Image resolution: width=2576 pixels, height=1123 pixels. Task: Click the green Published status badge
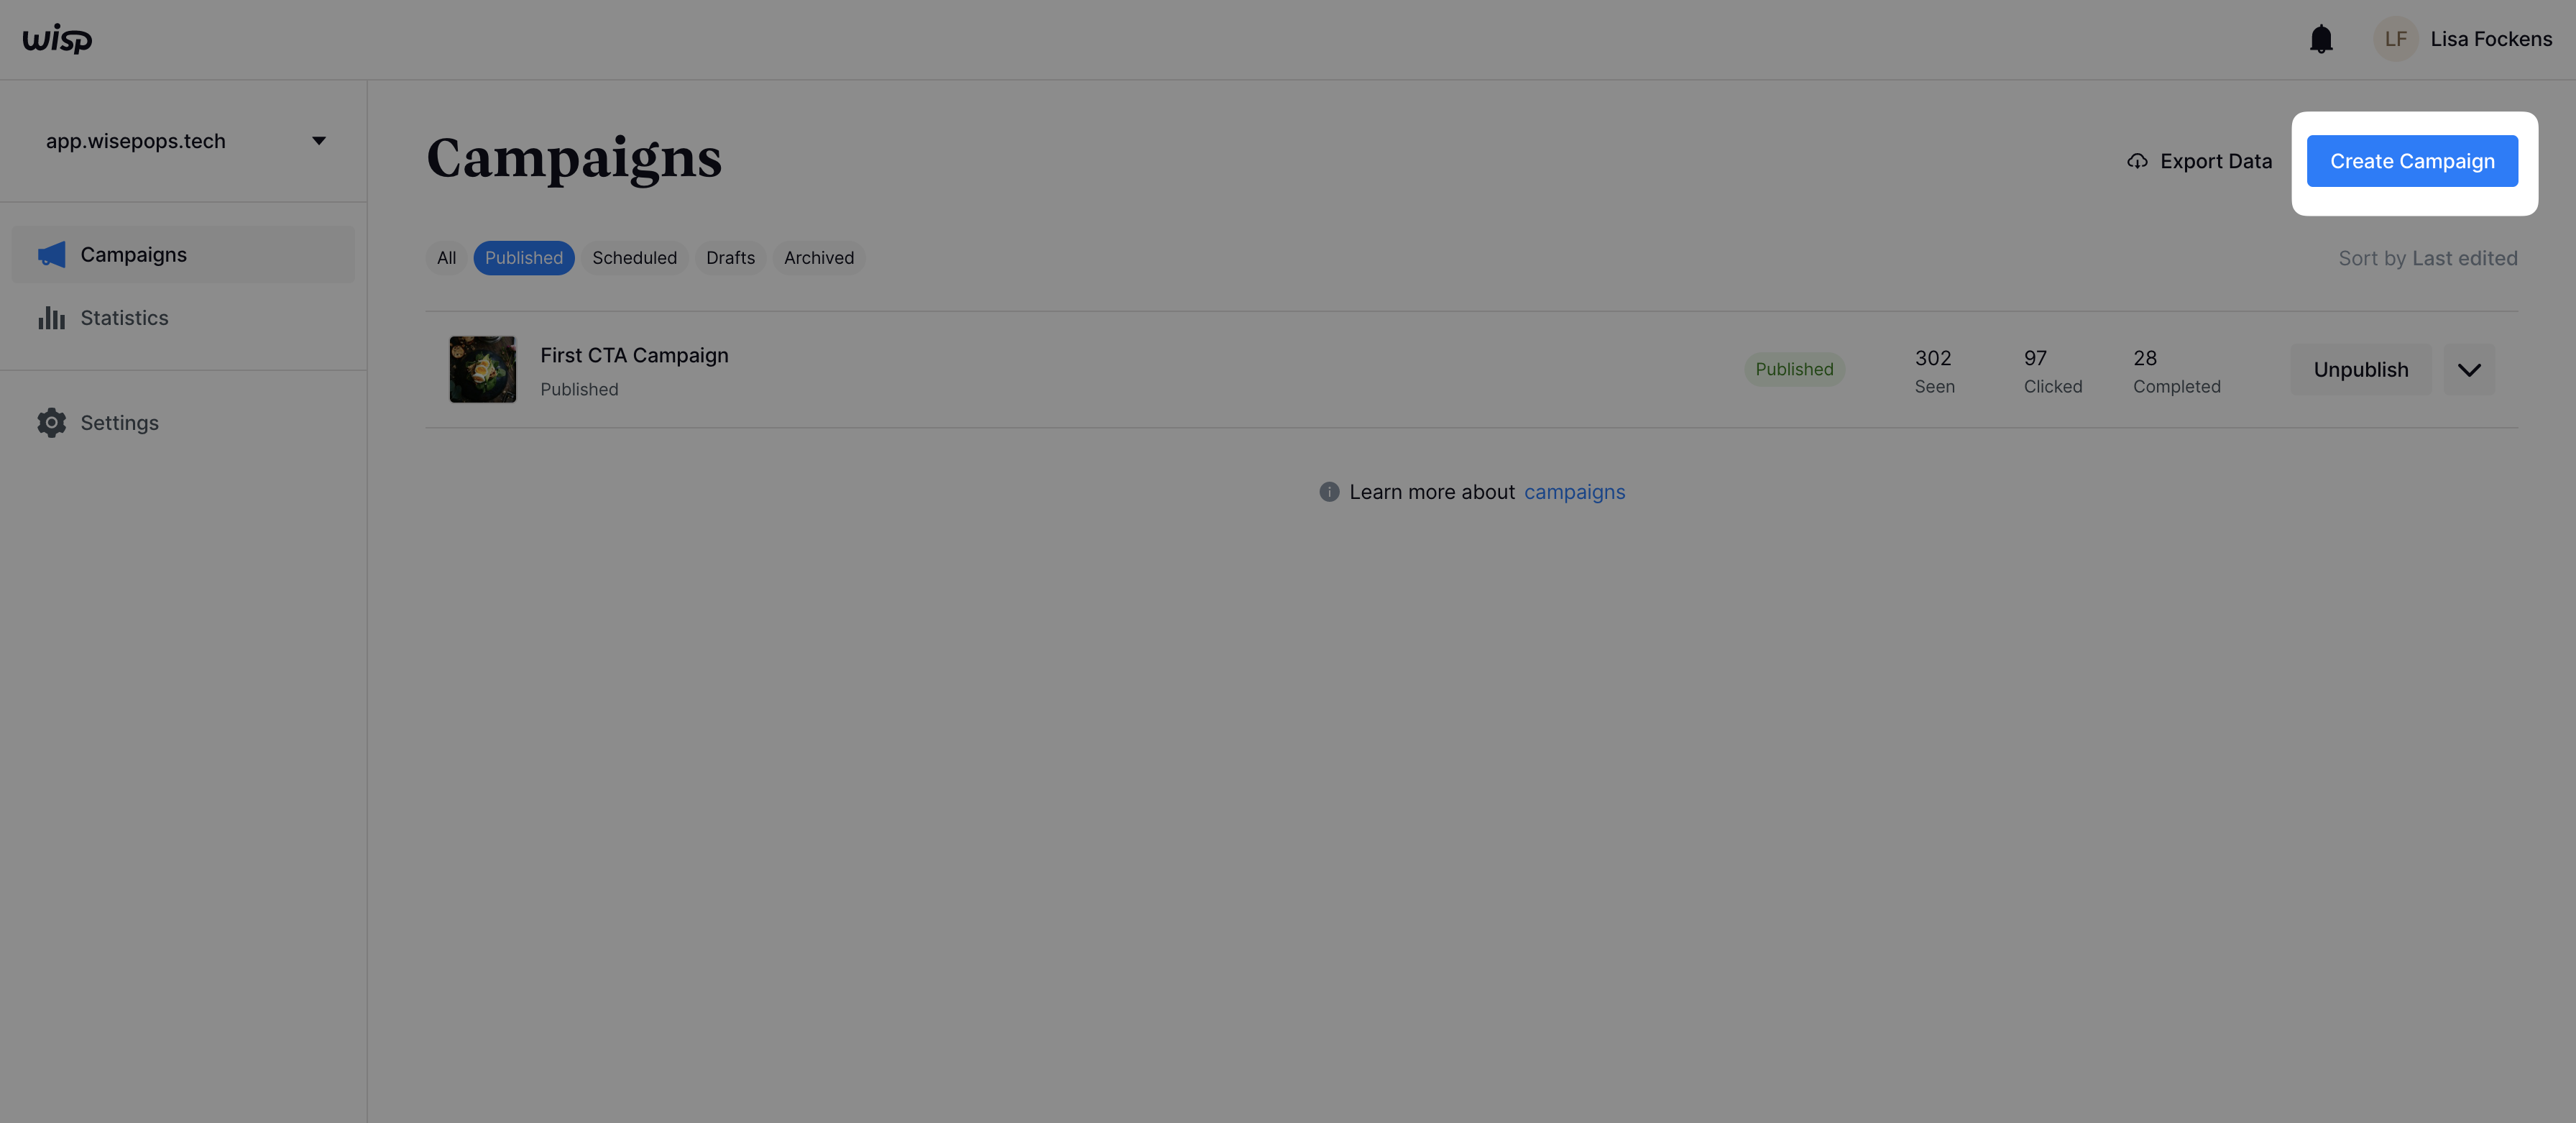[x=1794, y=369]
